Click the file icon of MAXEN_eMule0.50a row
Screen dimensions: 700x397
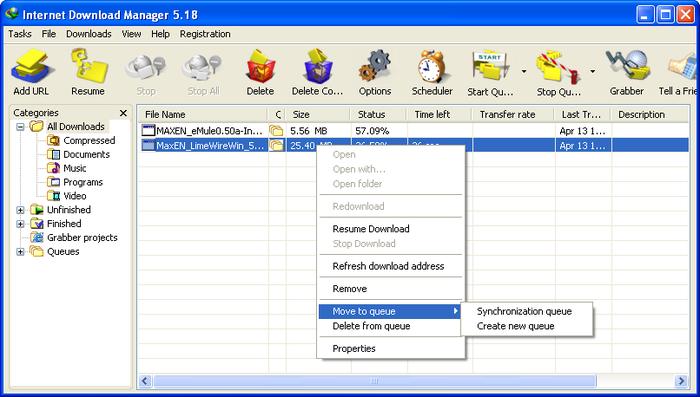[x=148, y=131]
